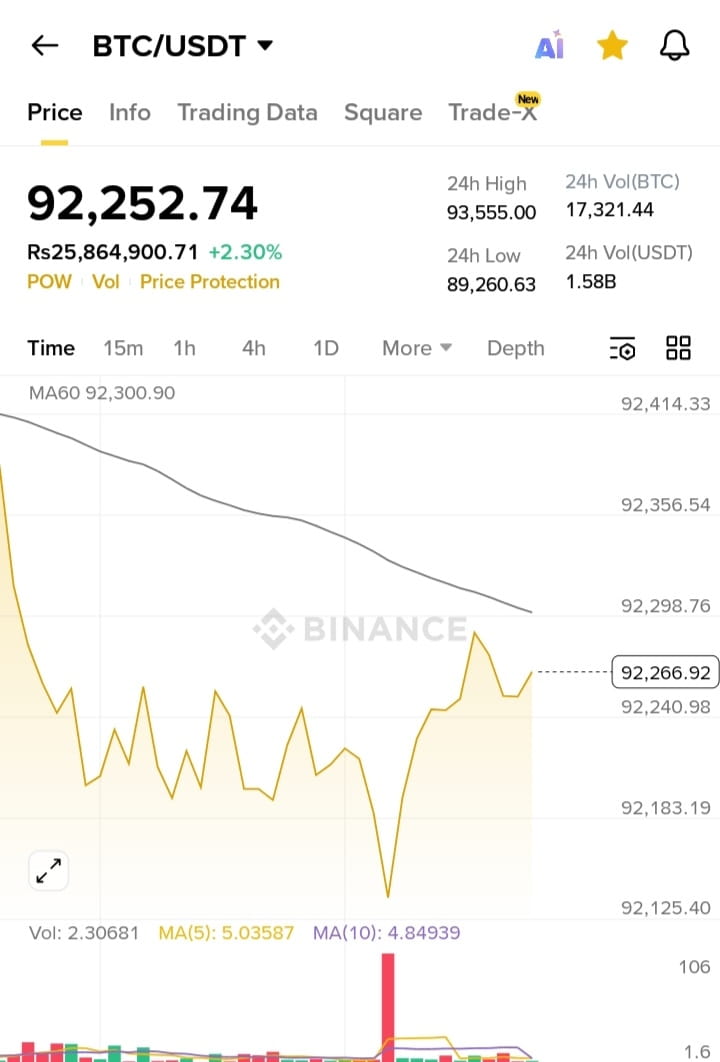Viewport: 720px width, 1062px height.
Task: Go to the Square tab
Action: click(x=383, y=112)
